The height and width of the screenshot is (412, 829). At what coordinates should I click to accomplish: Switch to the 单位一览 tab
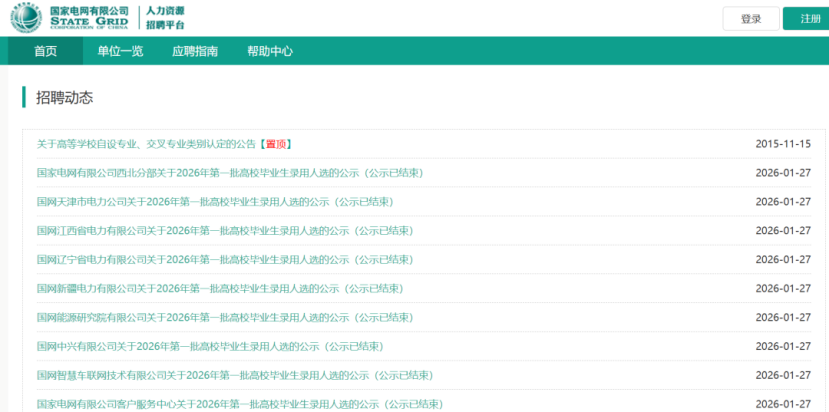(120, 51)
